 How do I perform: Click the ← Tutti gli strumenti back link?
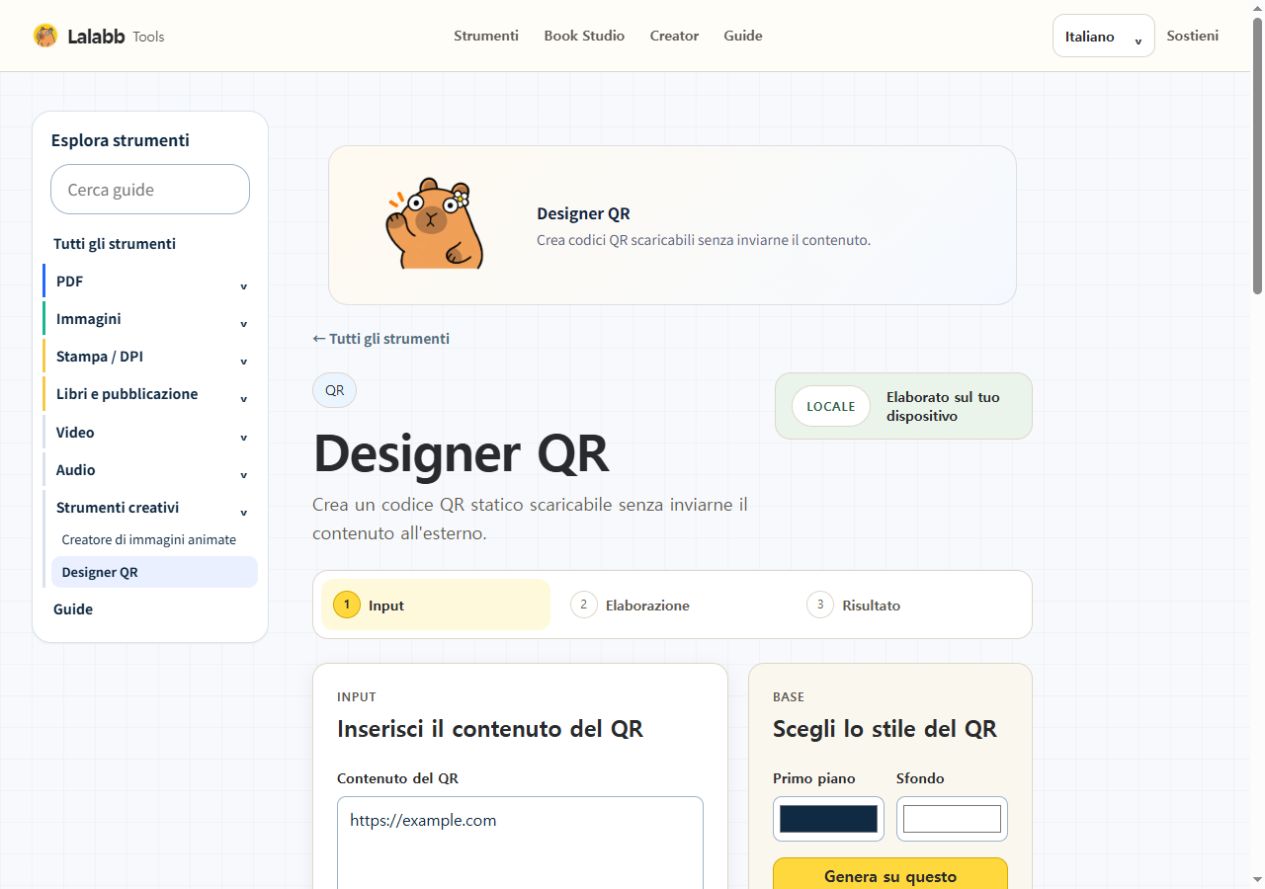coord(381,339)
